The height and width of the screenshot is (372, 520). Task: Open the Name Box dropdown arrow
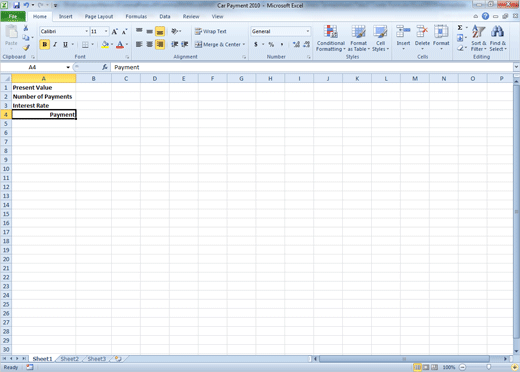click(x=68, y=67)
